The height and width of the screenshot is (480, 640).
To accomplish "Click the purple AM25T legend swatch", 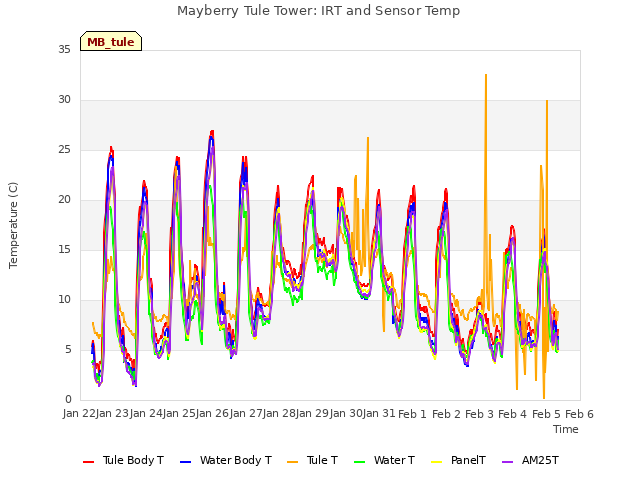I will click(x=507, y=462).
